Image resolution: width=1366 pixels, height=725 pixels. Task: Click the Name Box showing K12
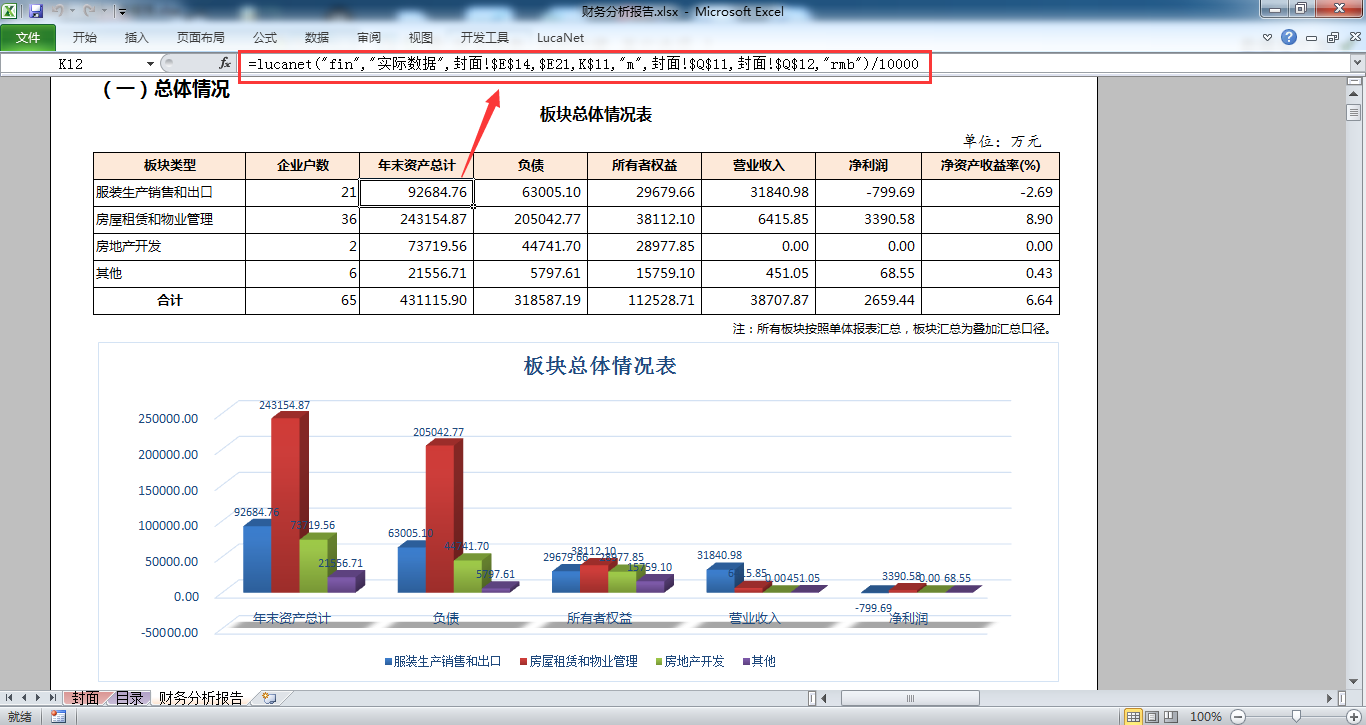click(72, 63)
